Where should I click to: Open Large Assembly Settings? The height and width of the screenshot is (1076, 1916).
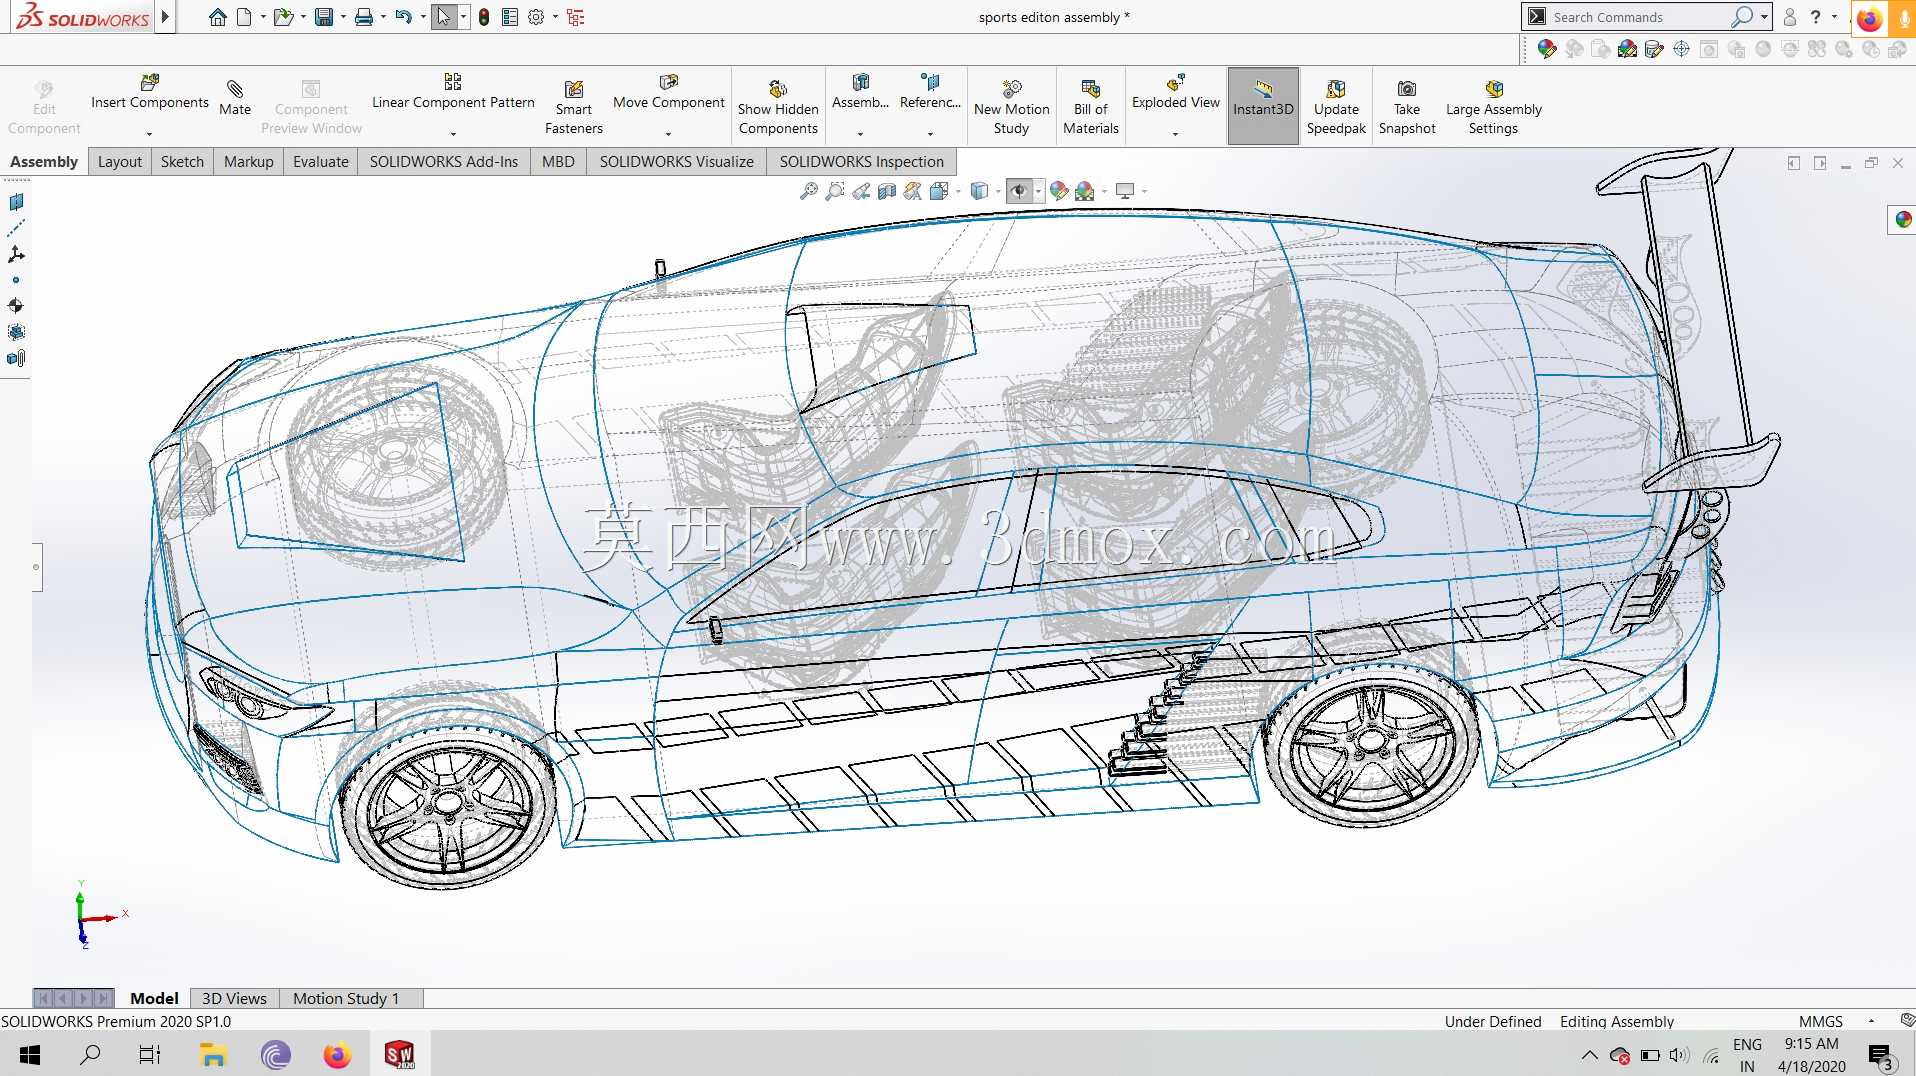1494,107
